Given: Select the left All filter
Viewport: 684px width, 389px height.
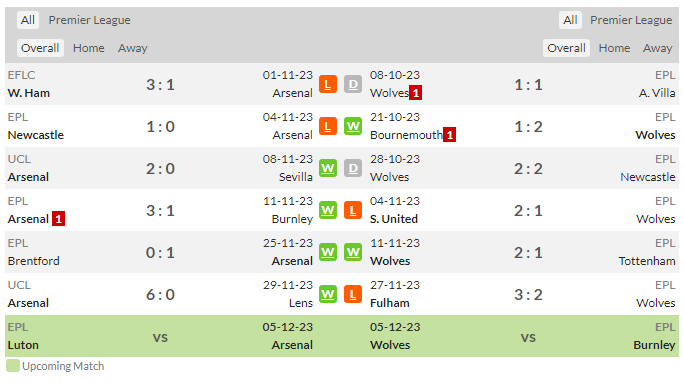Looking at the screenshot, I should [x=28, y=20].
